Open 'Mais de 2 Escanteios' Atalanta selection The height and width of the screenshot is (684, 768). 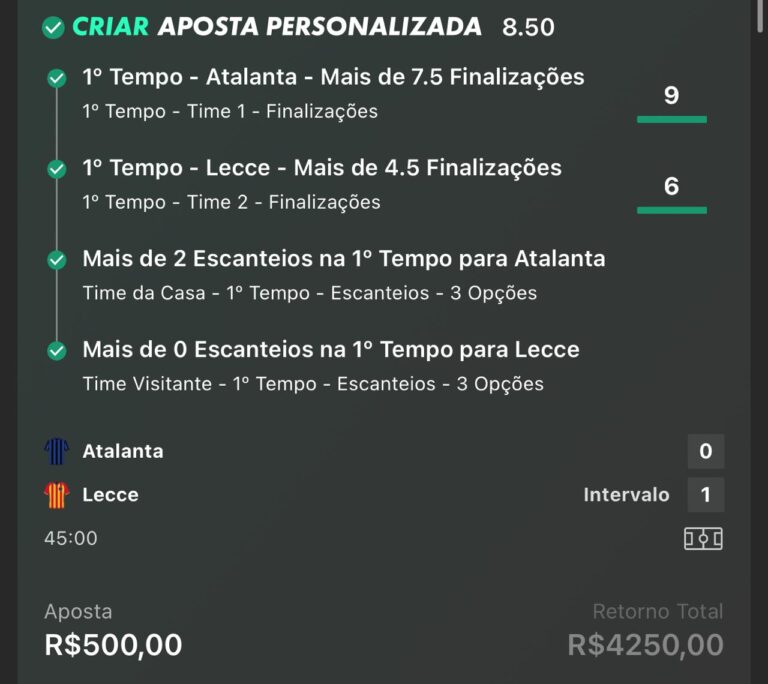click(343, 259)
